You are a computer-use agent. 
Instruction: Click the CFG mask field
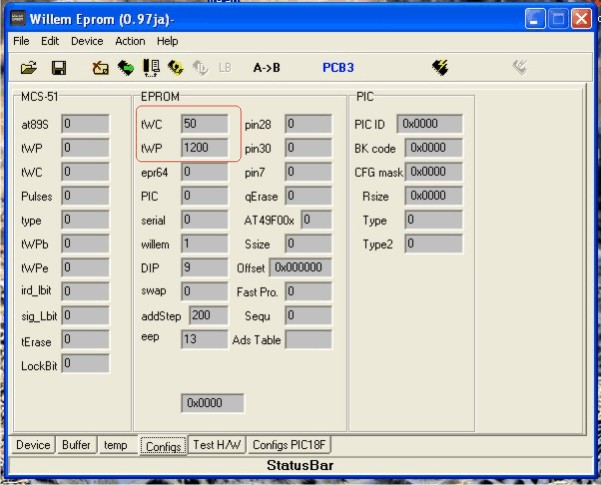coord(434,172)
